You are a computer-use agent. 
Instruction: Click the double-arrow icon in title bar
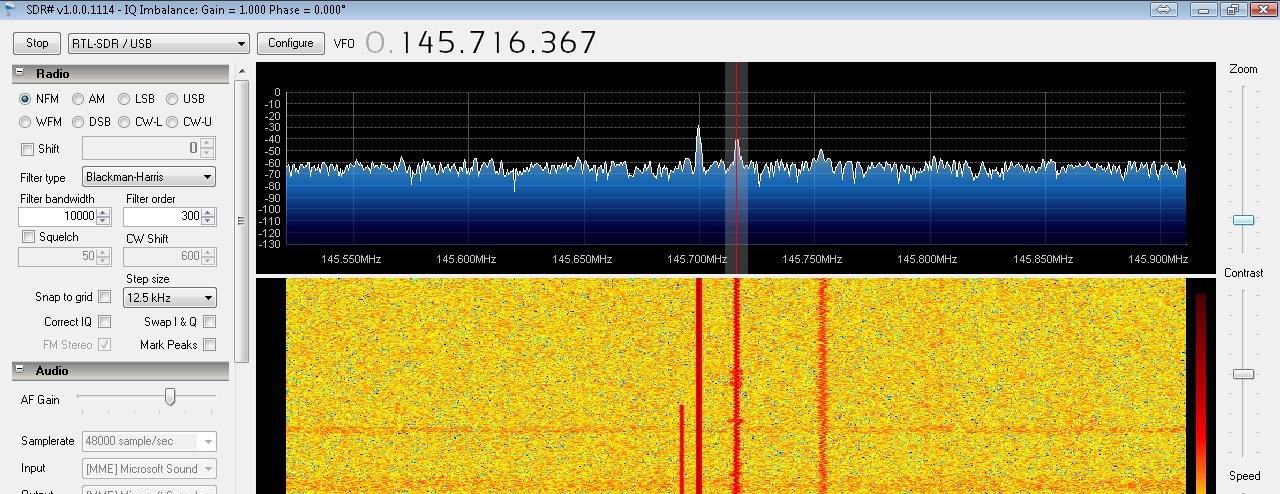tap(1164, 9)
